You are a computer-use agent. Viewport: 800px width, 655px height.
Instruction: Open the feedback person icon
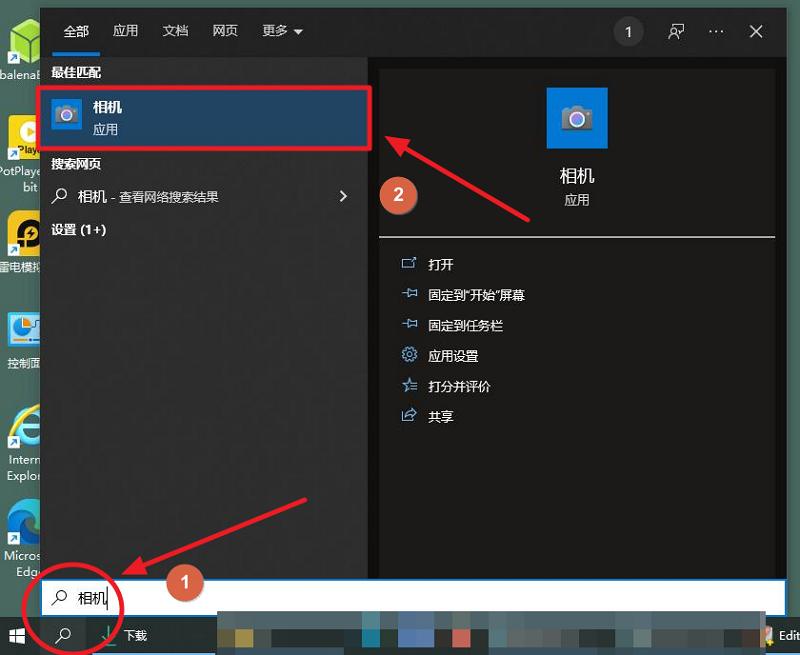coord(676,32)
